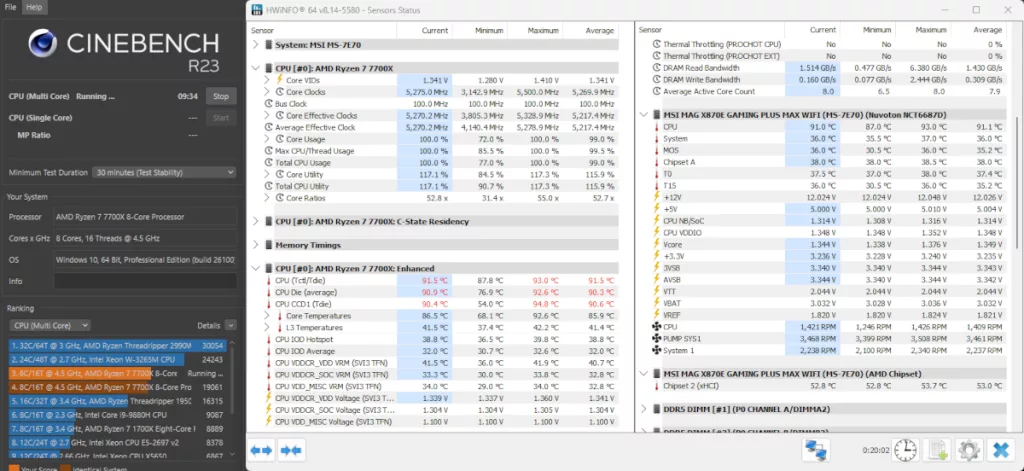Viewport: 1024px width, 471px height.
Task: Click the 91.5 °C Tctl/Tdie current value
Action: click(x=434, y=280)
